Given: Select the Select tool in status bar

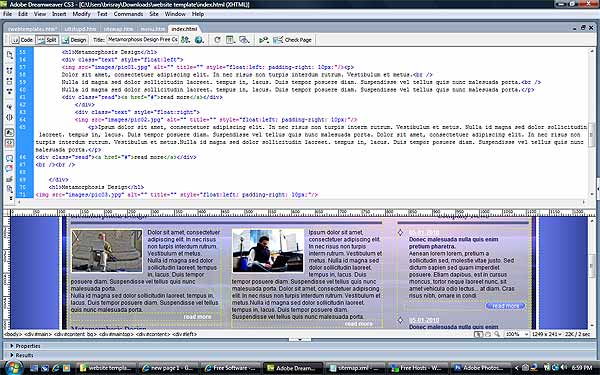Looking at the screenshot, I should [x=478, y=334].
